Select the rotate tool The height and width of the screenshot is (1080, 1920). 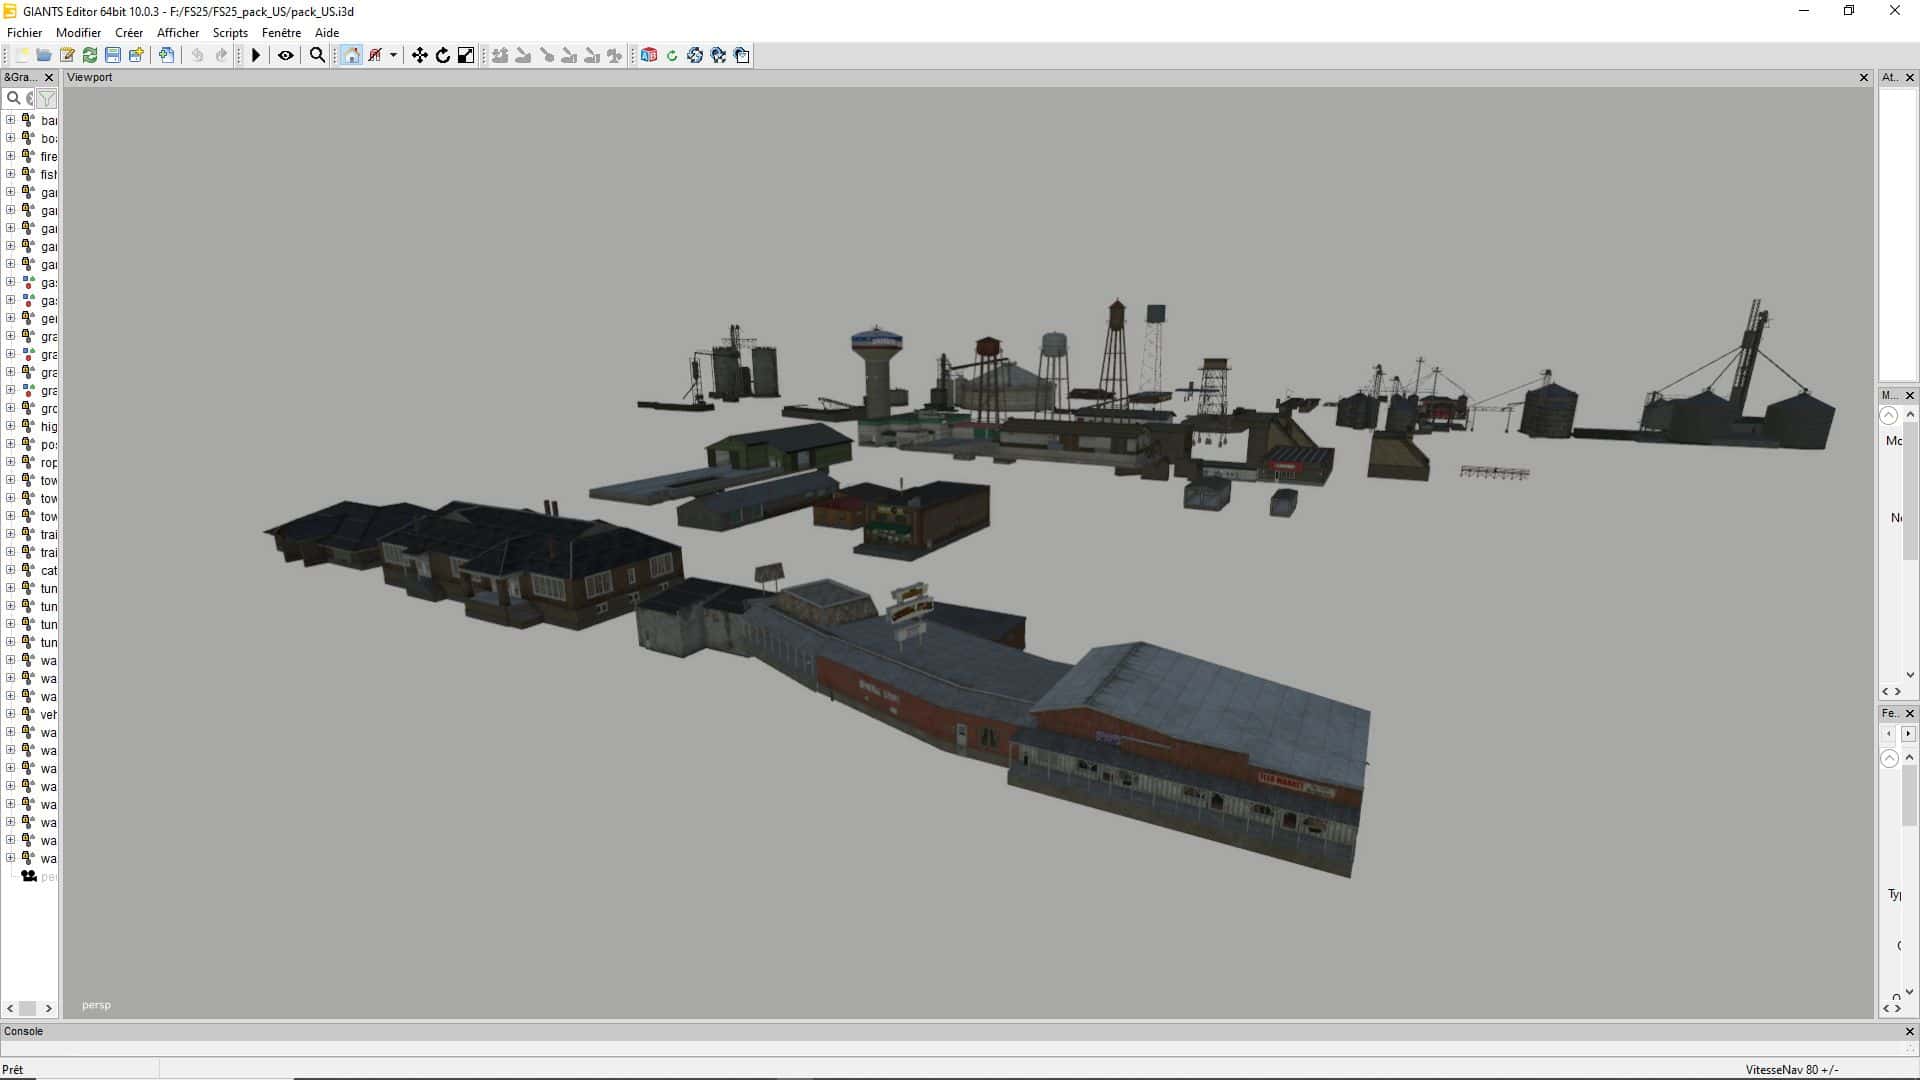click(x=443, y=56)
